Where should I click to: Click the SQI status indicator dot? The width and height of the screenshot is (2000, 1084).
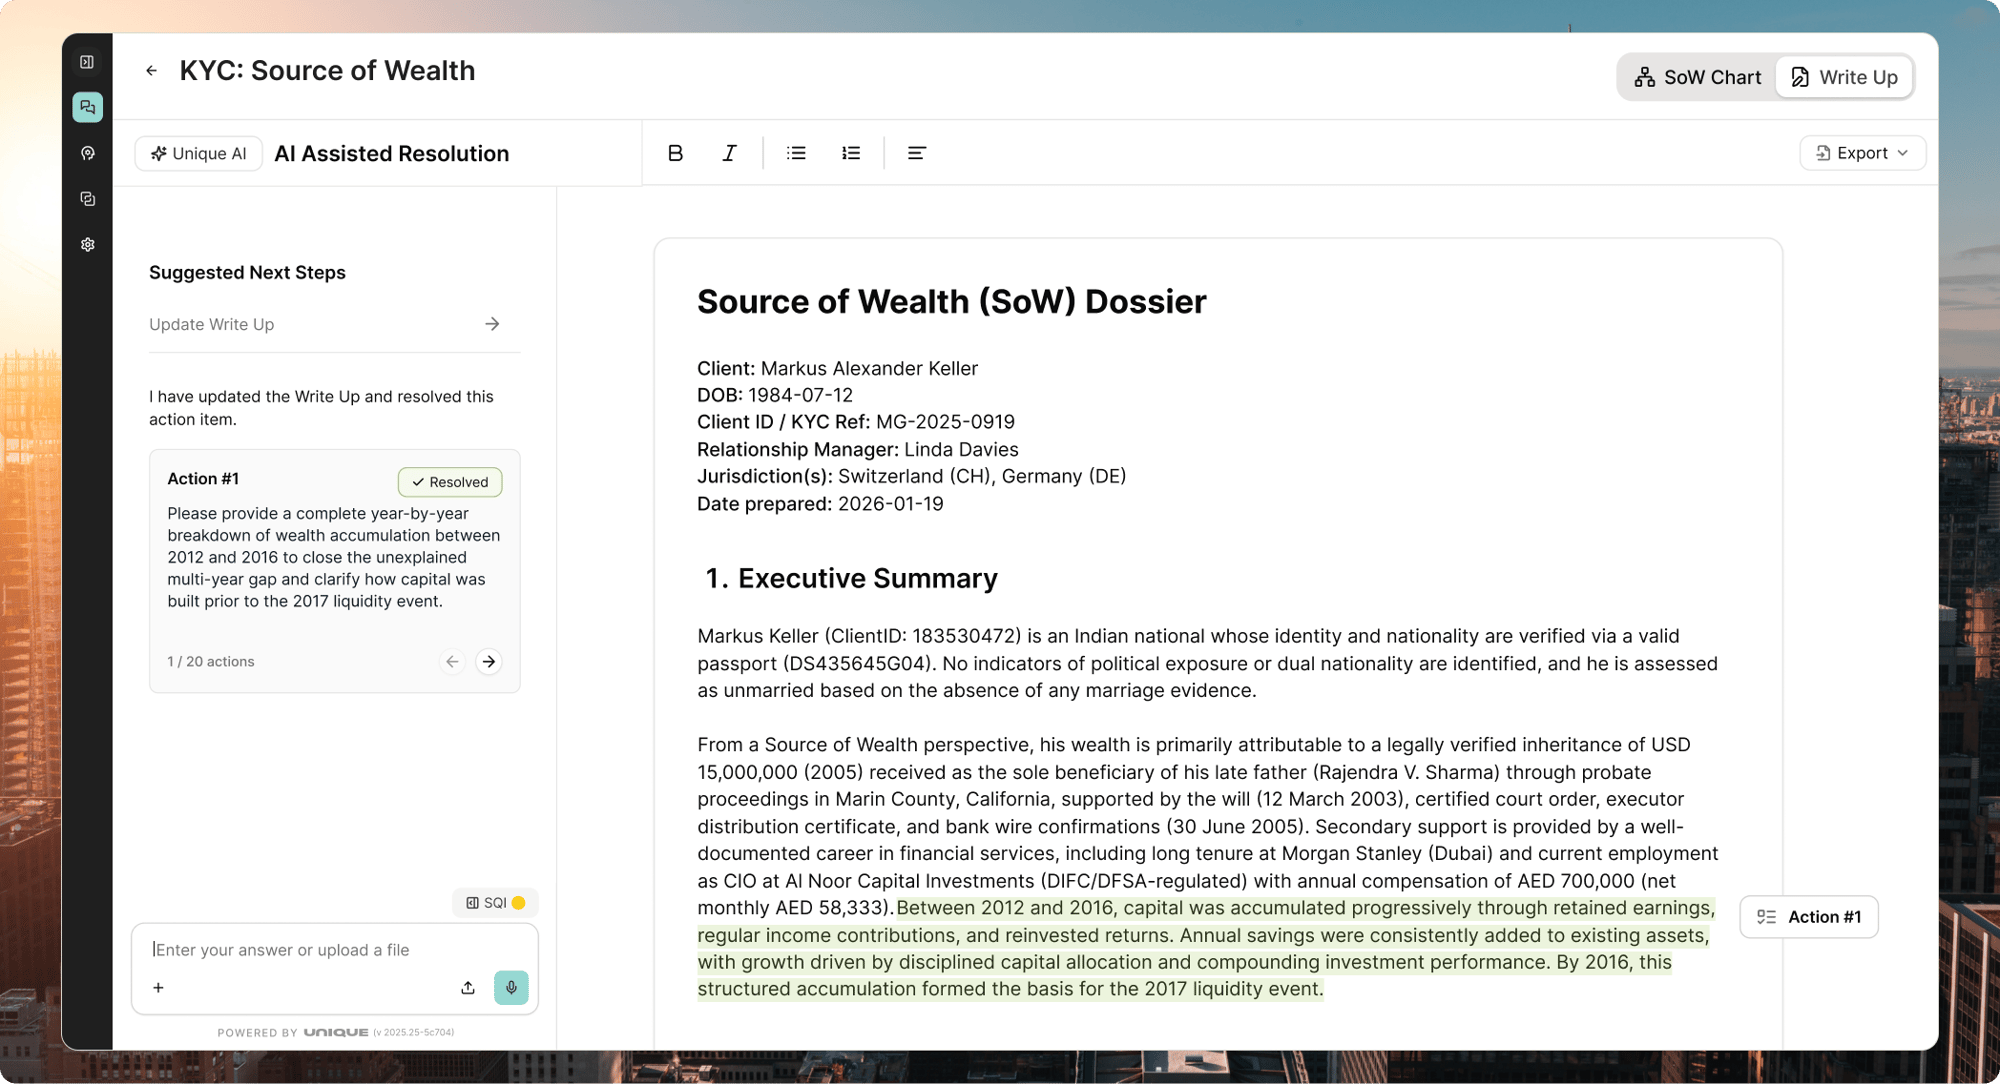click(x=517, y=902)
